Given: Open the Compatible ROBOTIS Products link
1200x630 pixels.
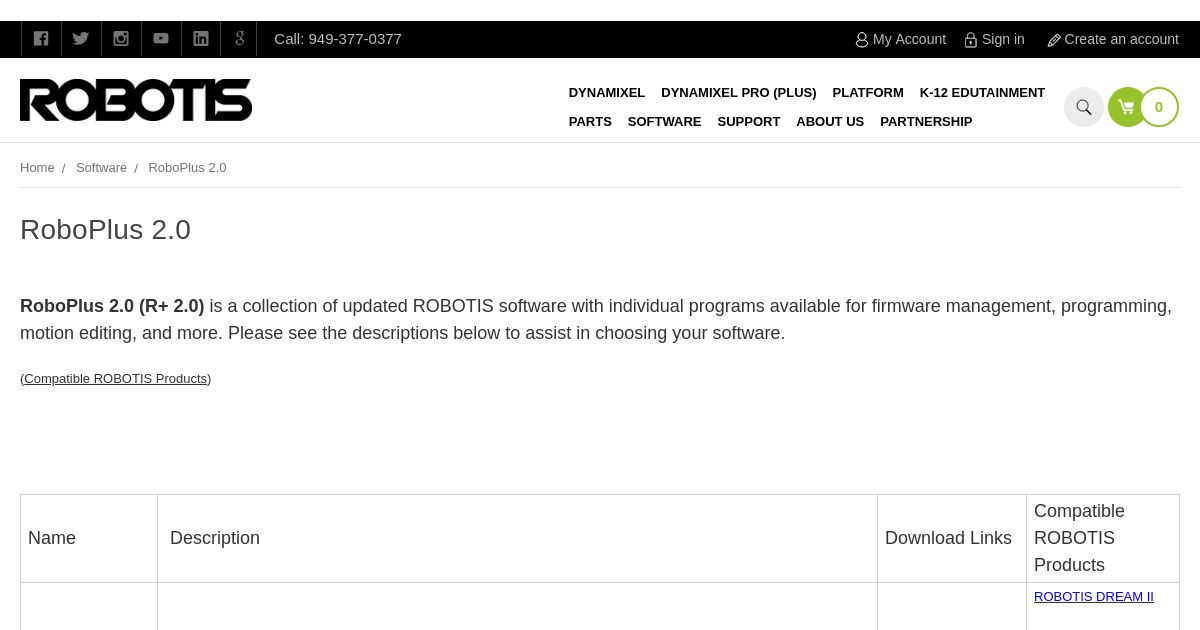Looking at the screenshot, I should click(116, 378).
